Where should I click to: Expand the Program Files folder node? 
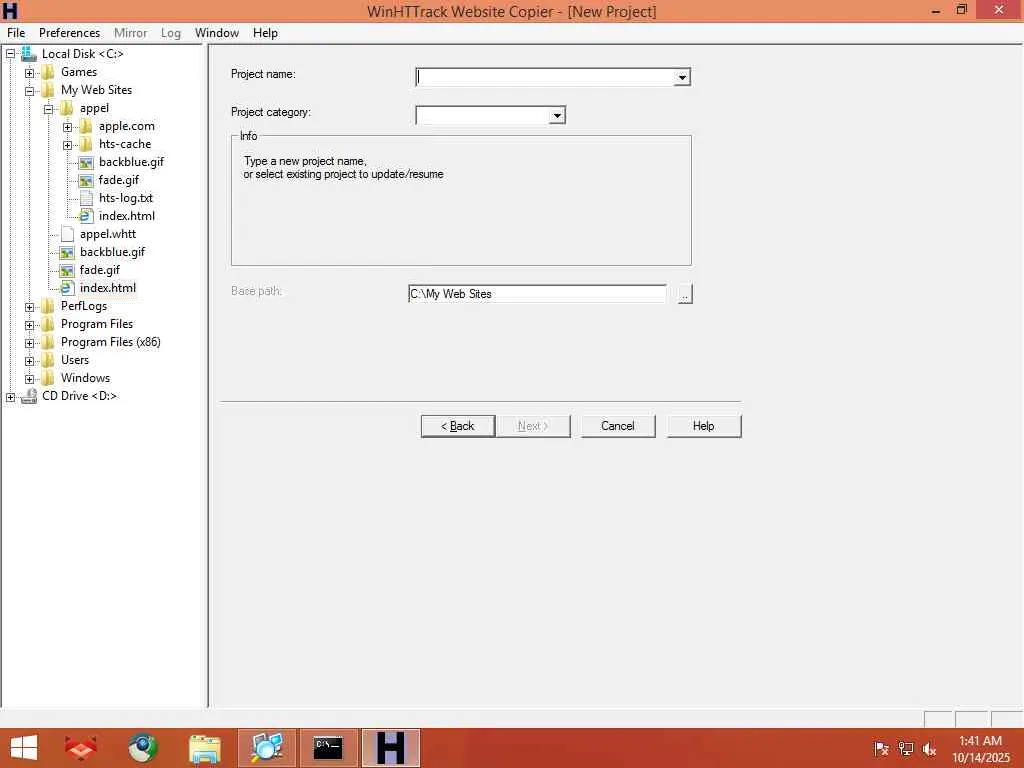click(x=29, y=325)
